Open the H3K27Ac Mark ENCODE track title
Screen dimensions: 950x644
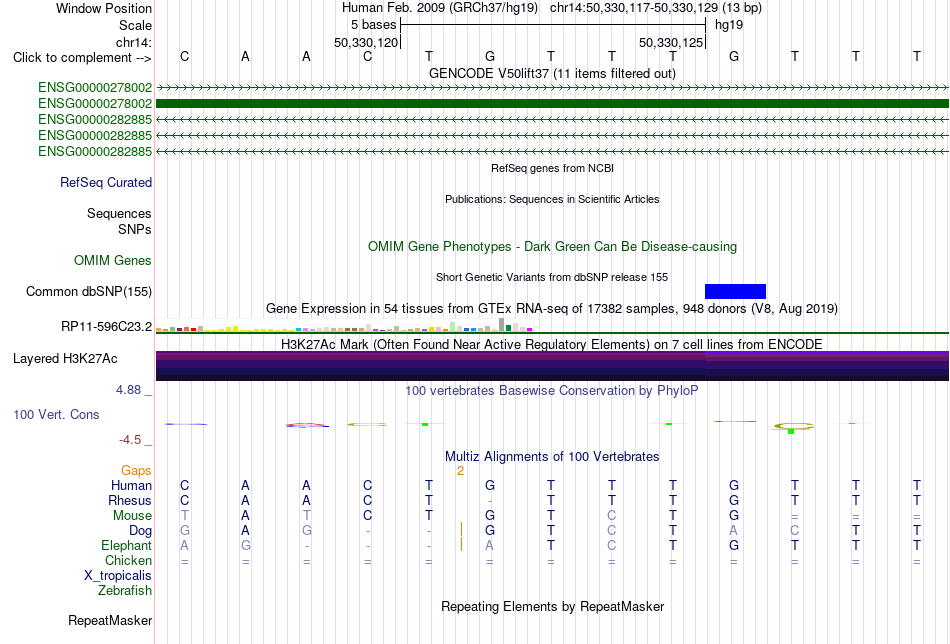coord(552,344)
